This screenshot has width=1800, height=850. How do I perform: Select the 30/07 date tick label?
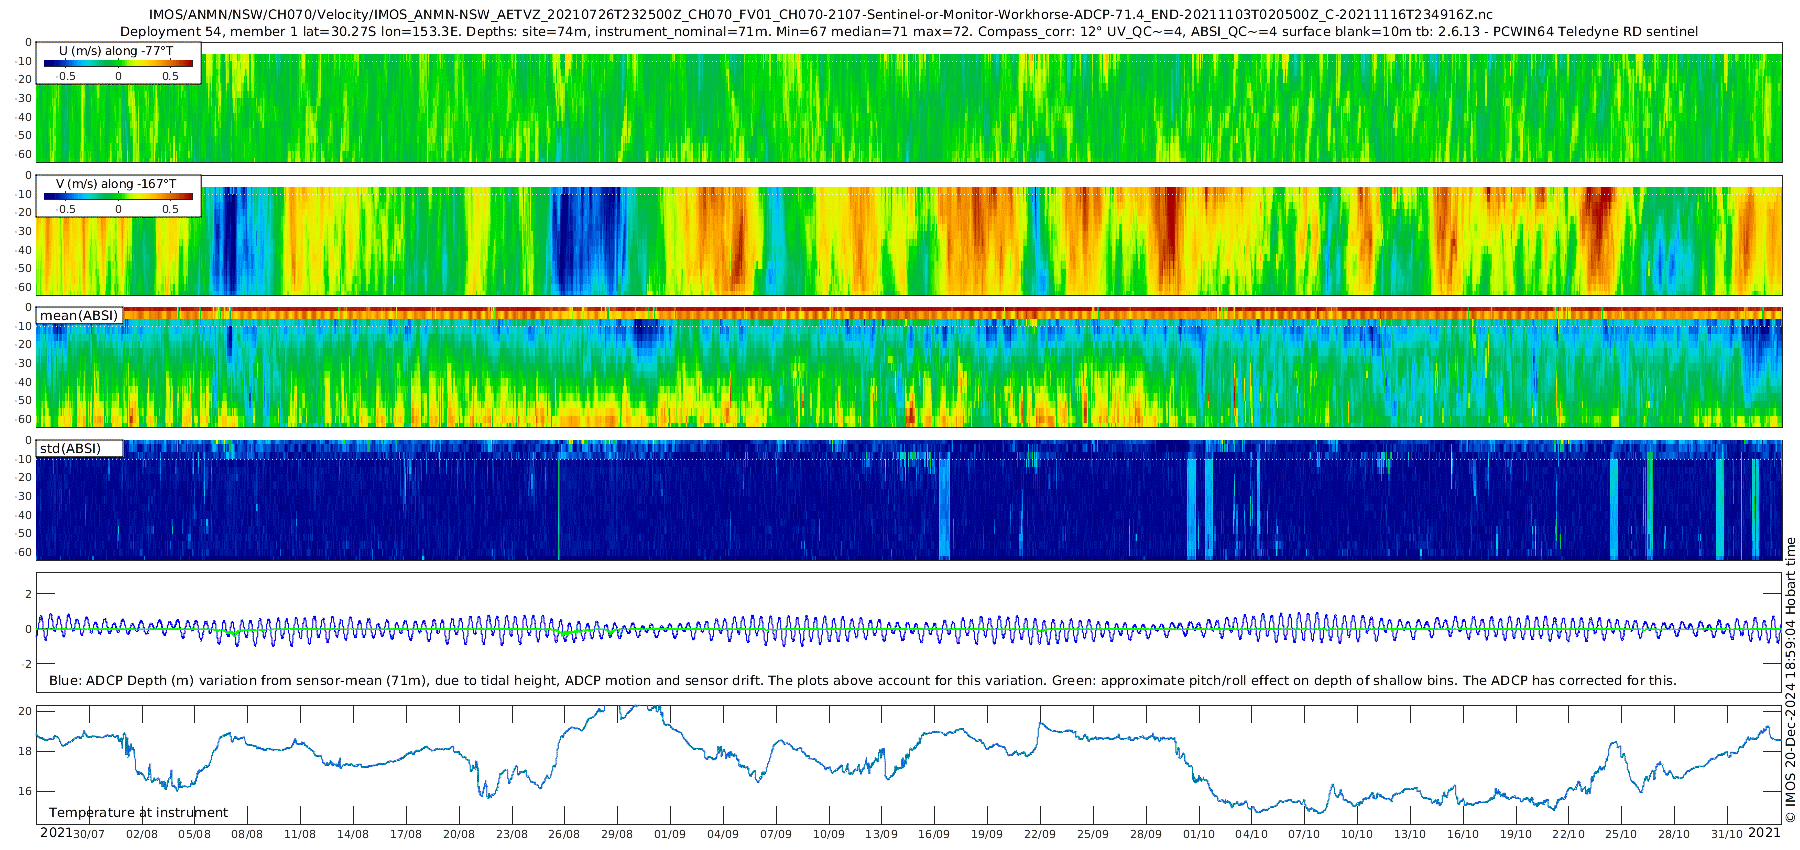coord(89,834)
